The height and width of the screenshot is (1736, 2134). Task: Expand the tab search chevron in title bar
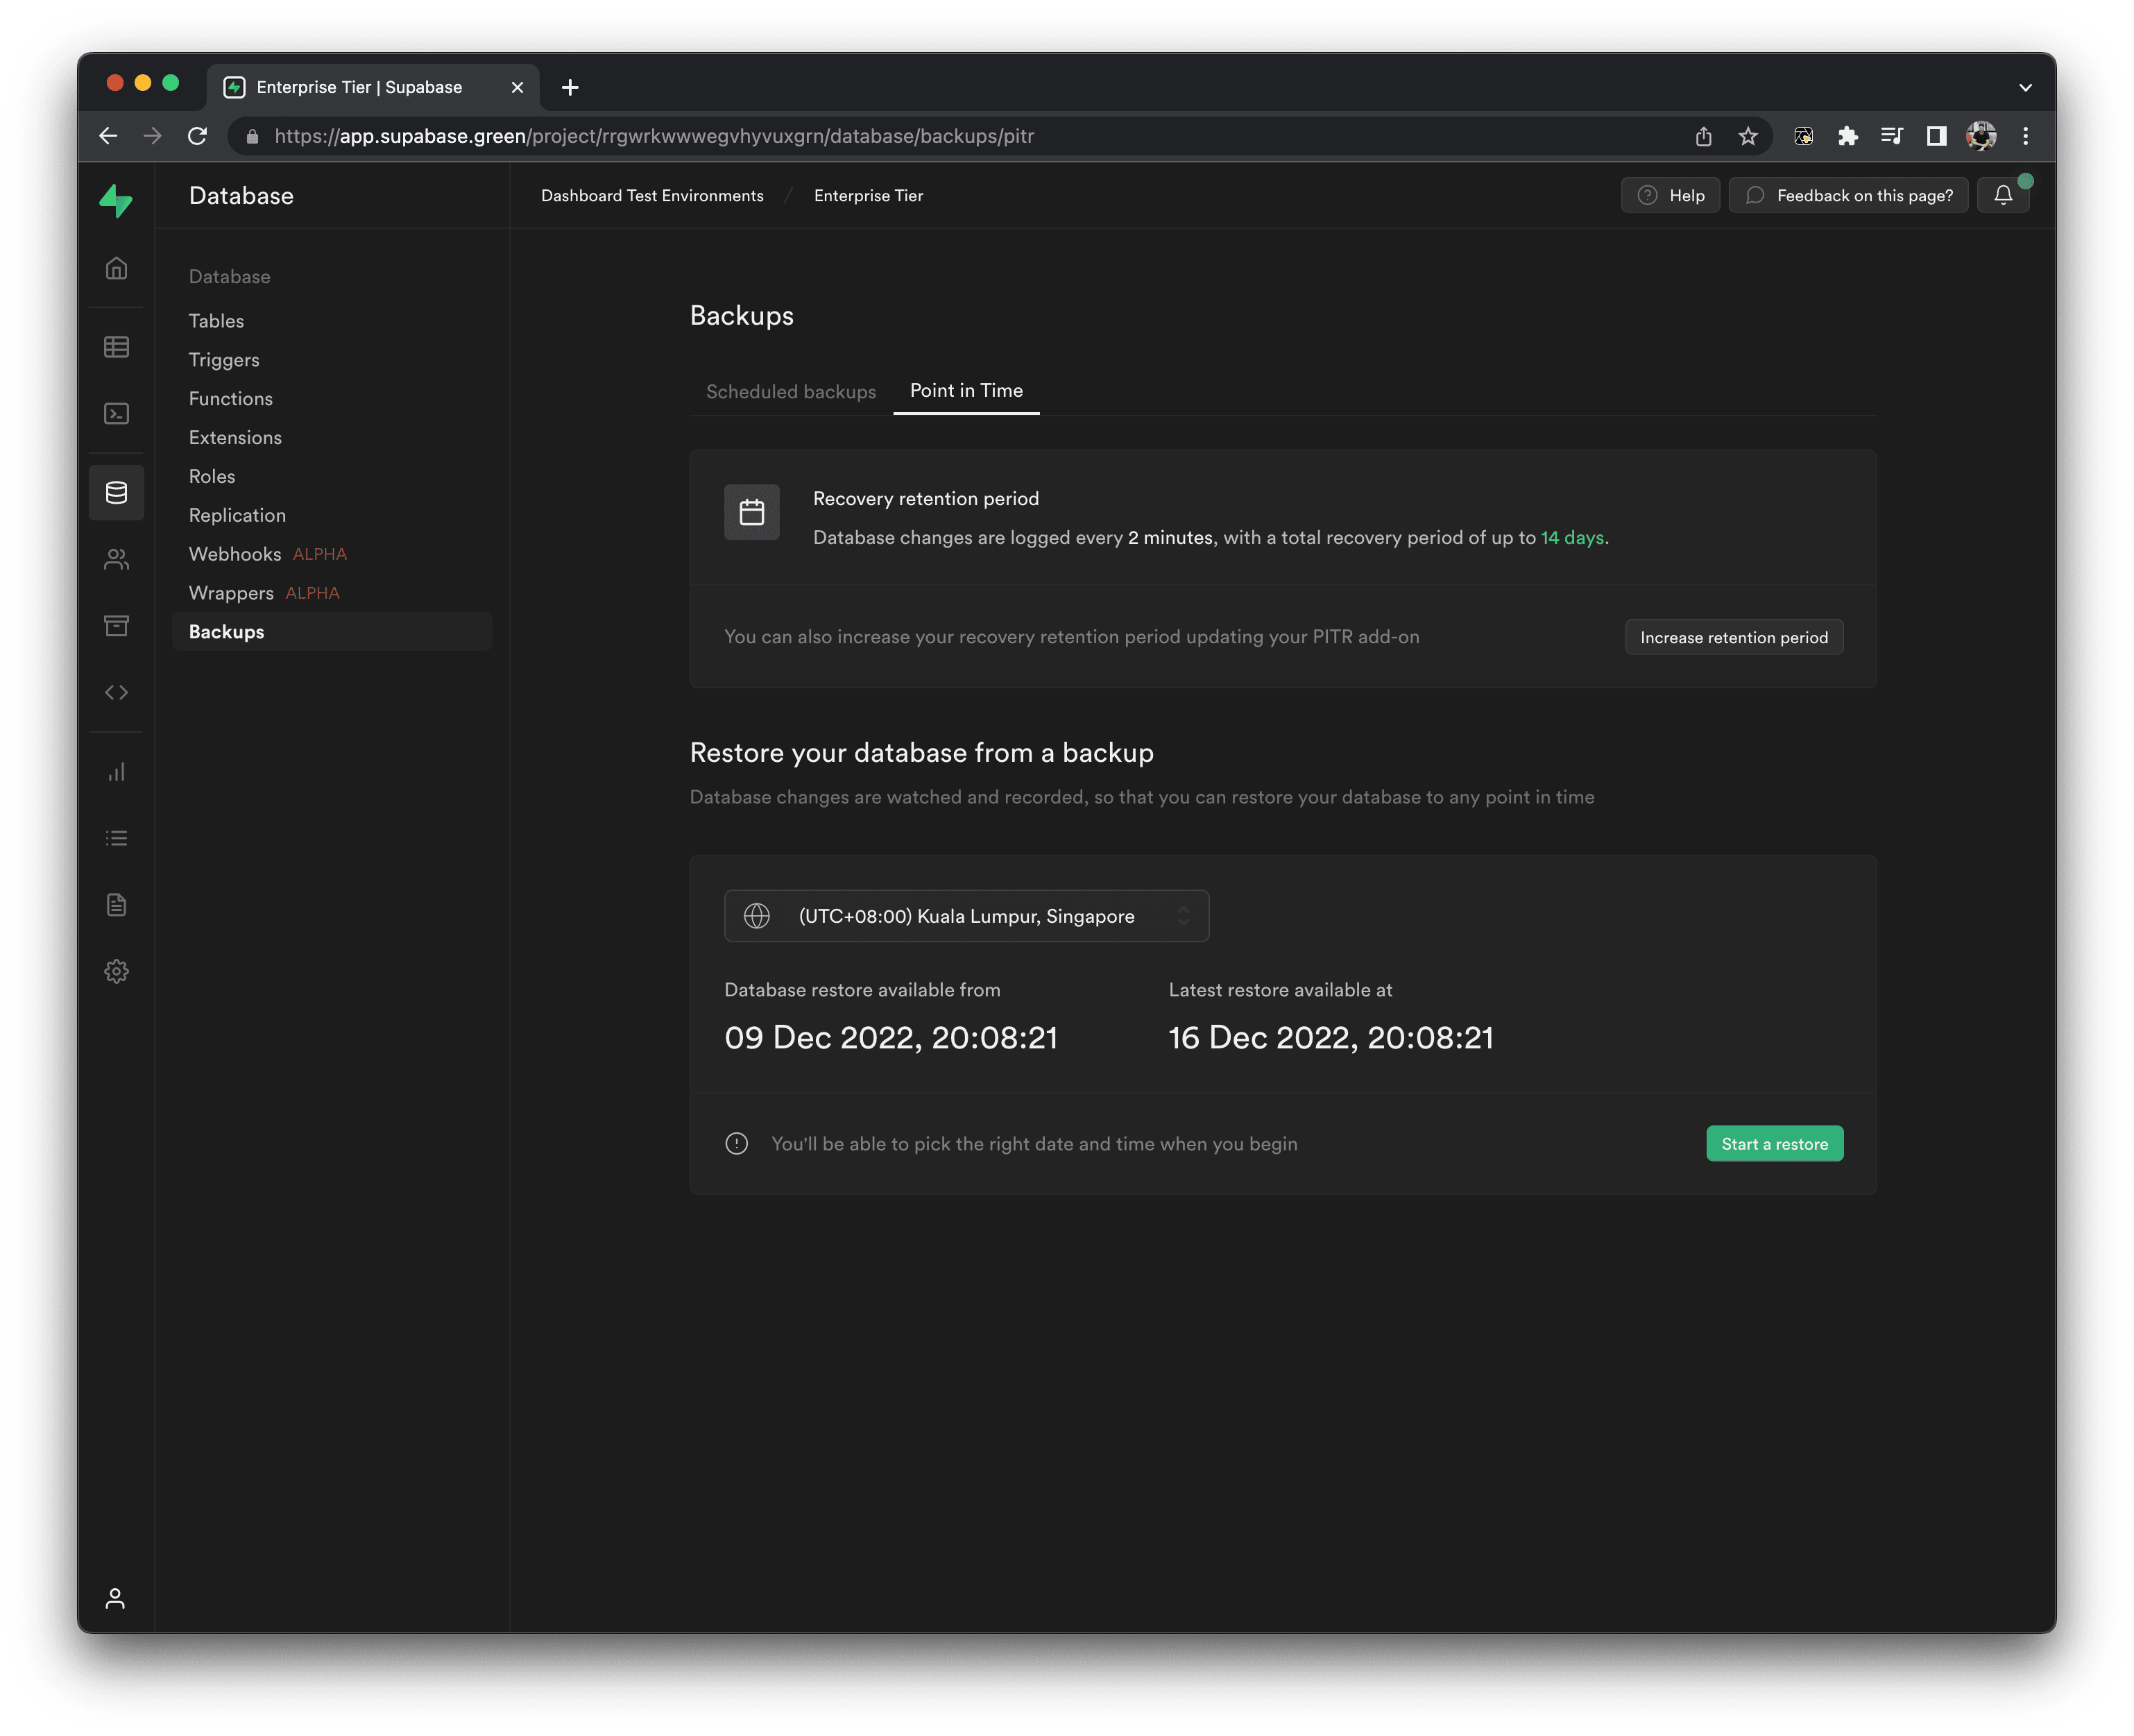[2025, 87]
